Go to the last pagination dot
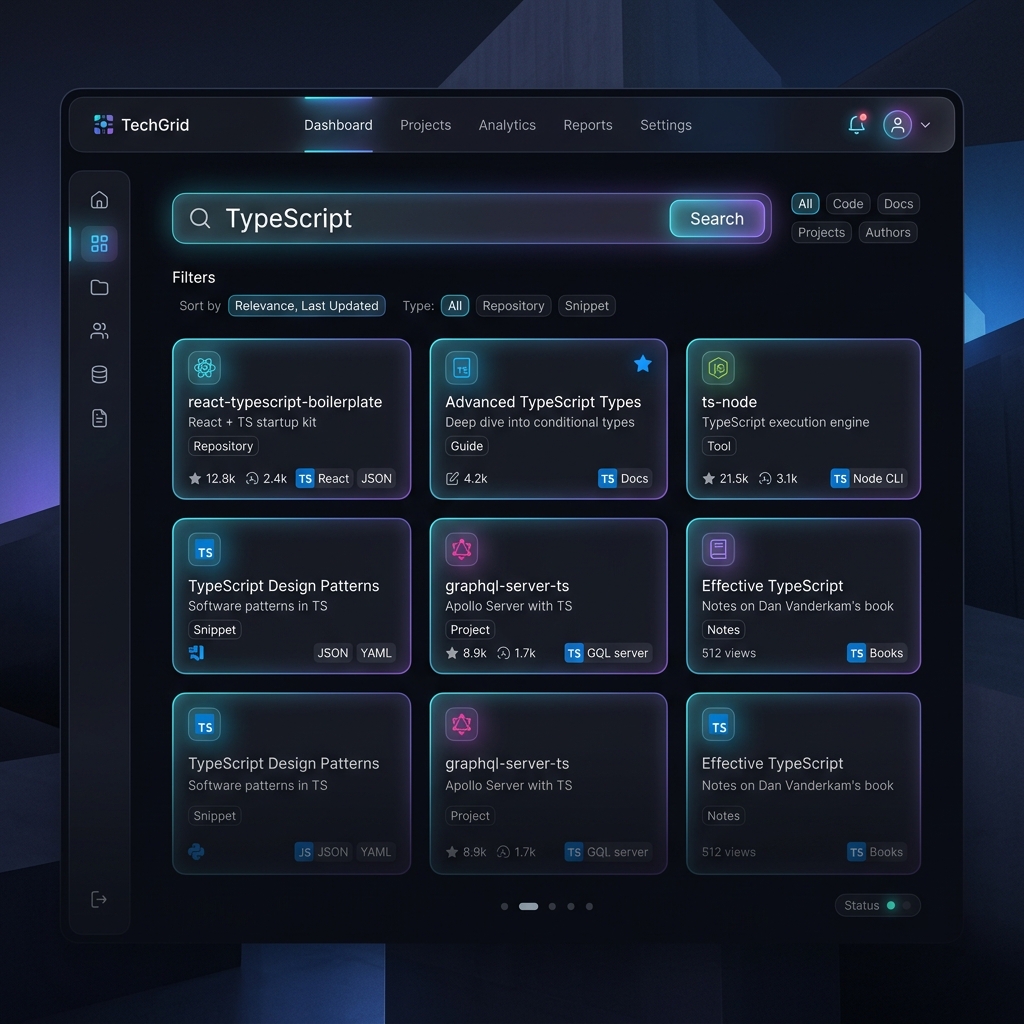The image size is (1024, 1024). pos(589,906)
